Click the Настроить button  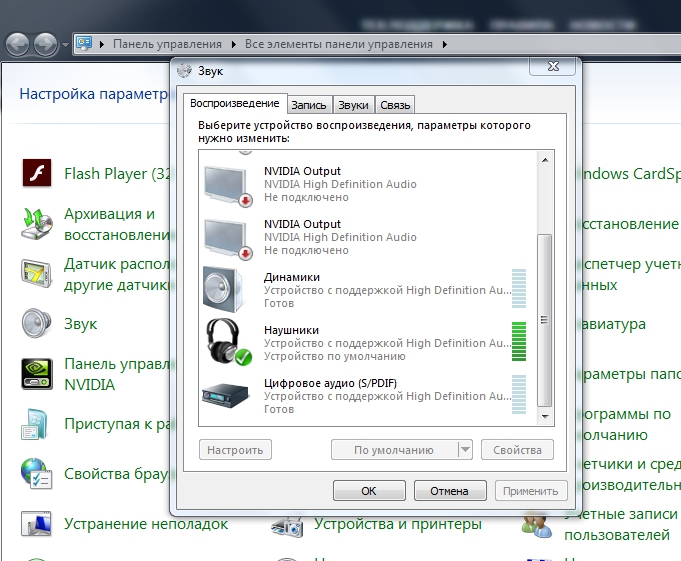tap(235, 450)
